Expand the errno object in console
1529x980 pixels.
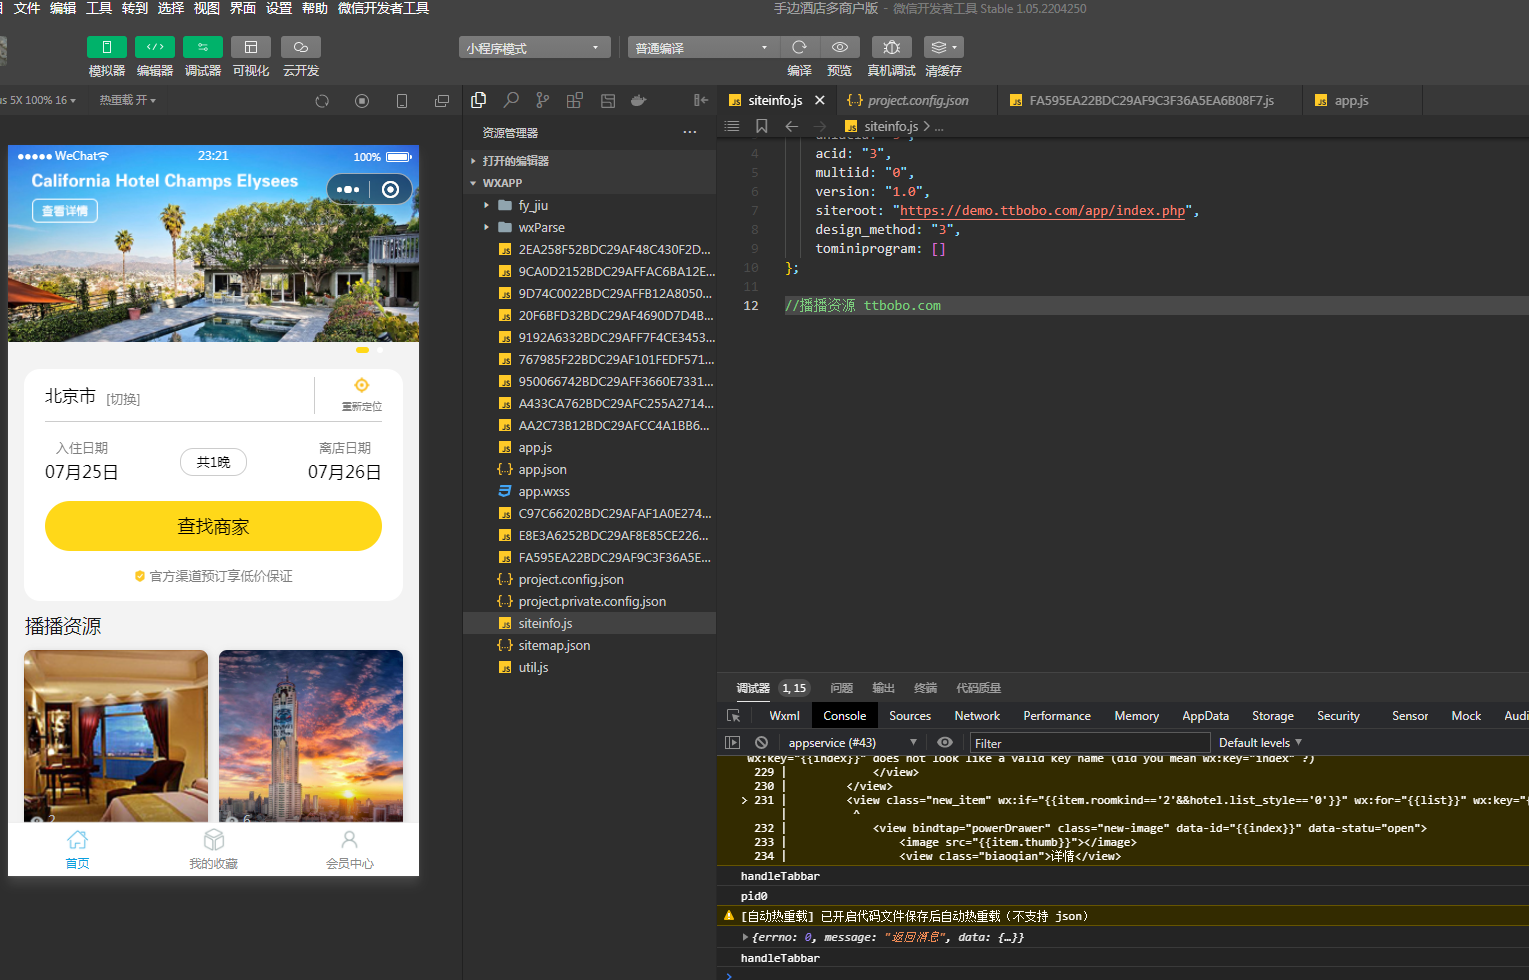point(745,937)
